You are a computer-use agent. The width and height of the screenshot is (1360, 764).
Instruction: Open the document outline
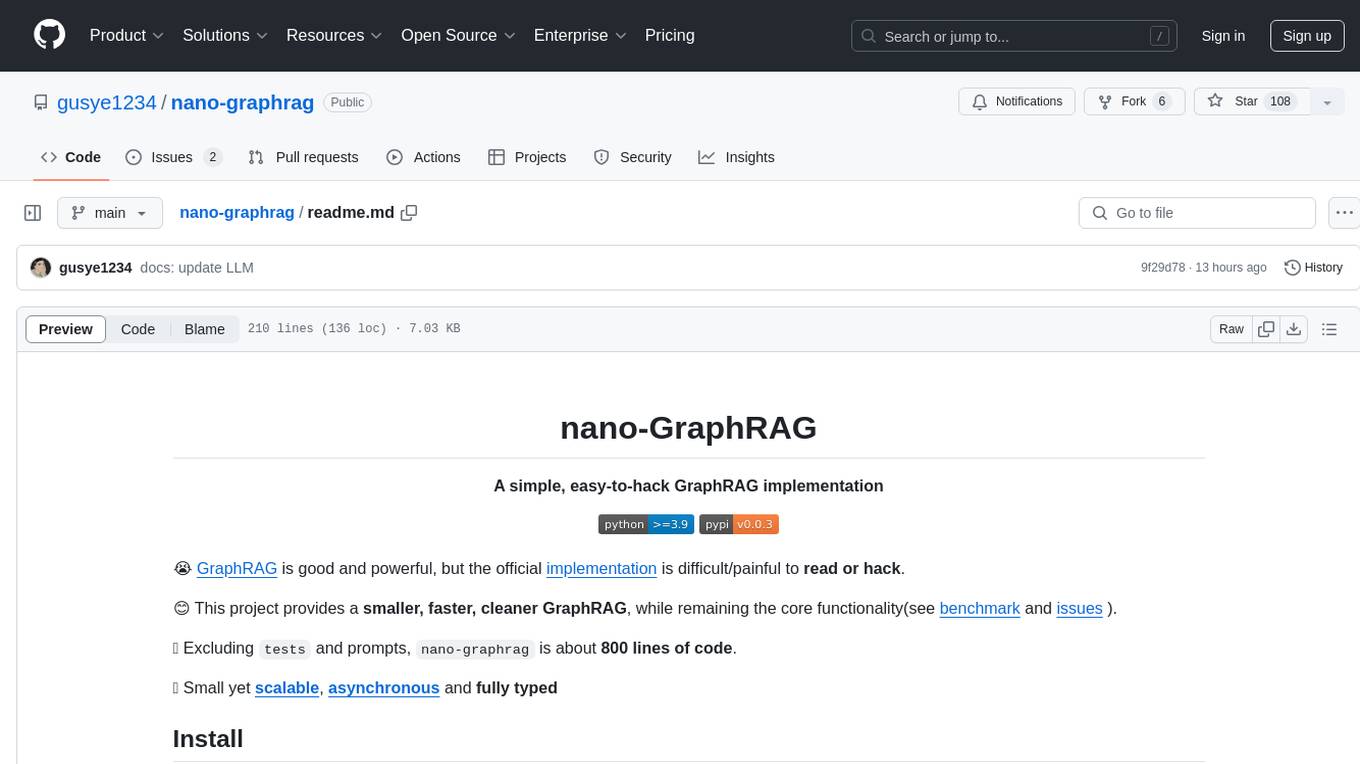(1330, 329)
